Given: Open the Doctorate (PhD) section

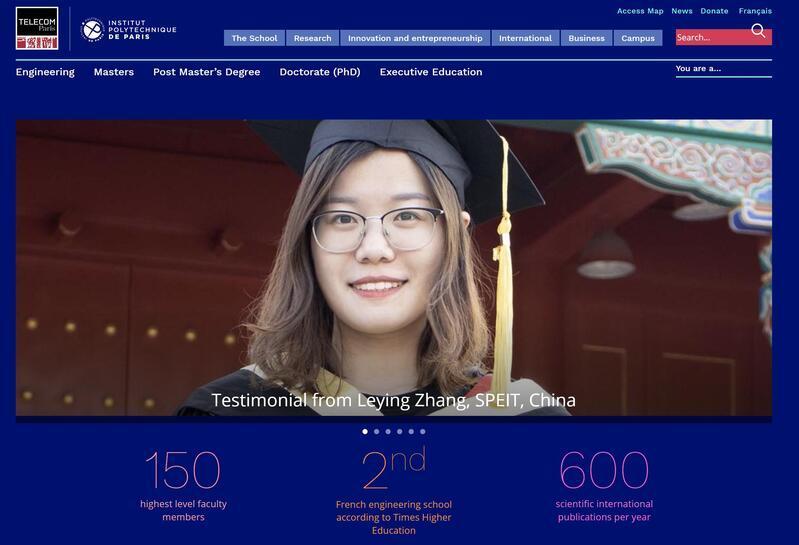Looking at the screenshot, I should point(320,72).
